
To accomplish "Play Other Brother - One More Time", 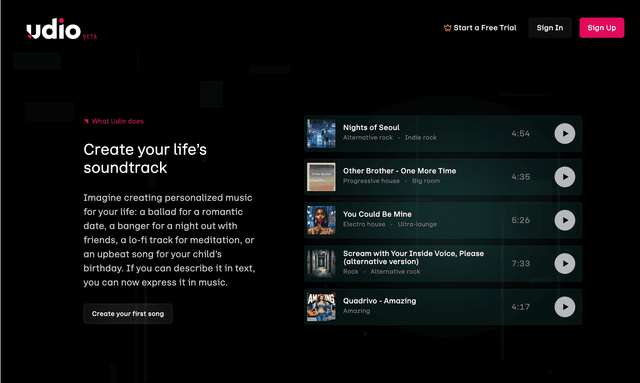I will point(564,177).
